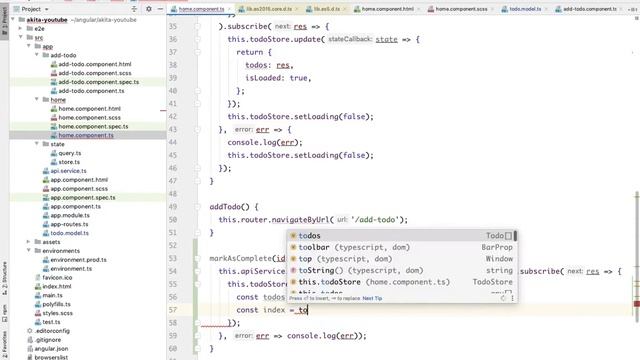Close the todo.model.ts tab

click(x=546, y=9)
